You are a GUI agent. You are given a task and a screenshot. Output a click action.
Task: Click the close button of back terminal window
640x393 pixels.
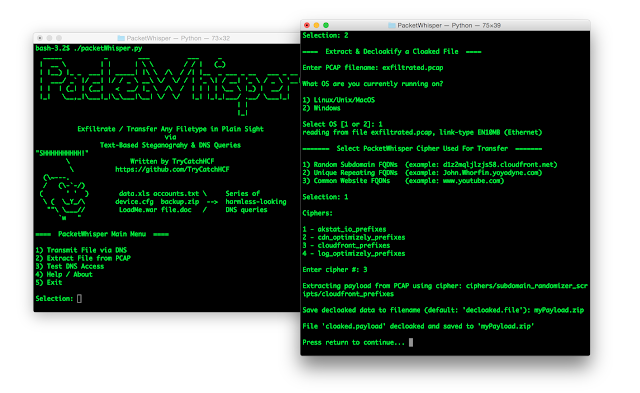click(40, 38)
